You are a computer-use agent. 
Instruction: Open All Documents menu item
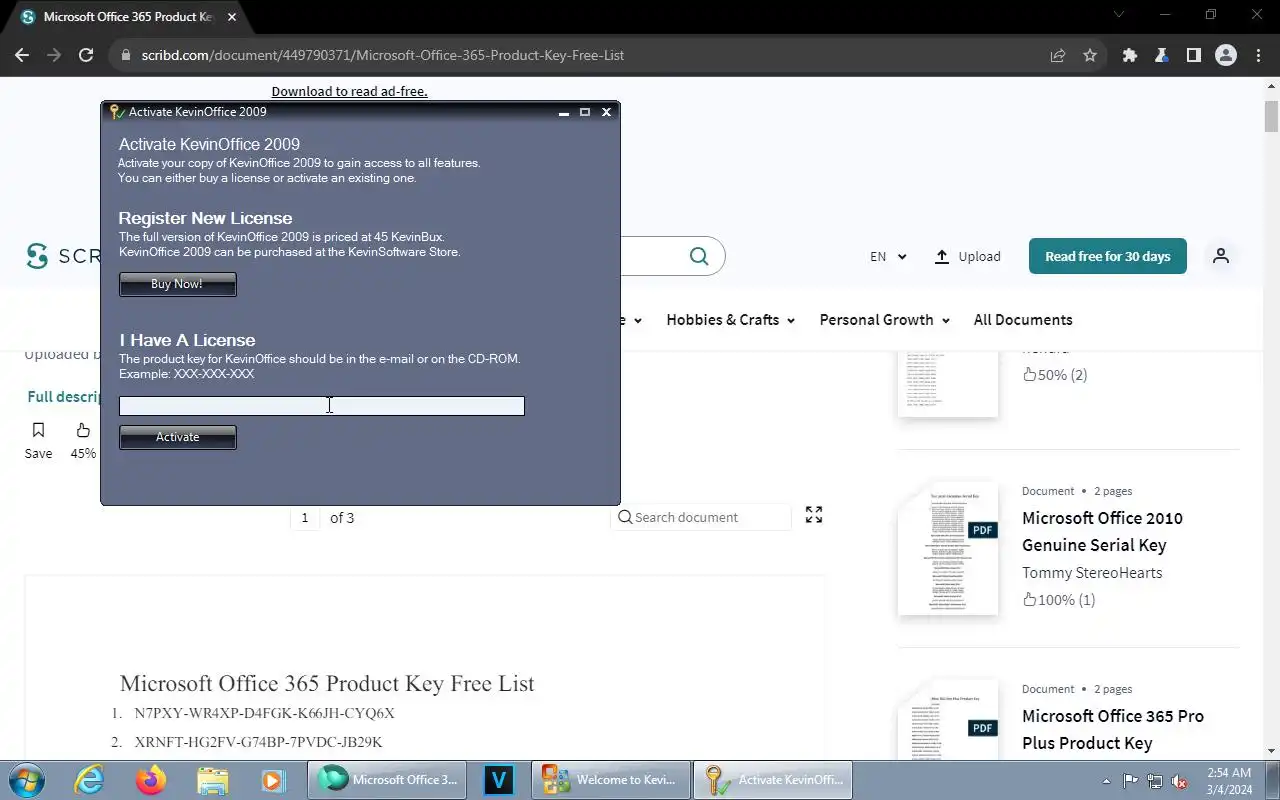click(1023, 320)
